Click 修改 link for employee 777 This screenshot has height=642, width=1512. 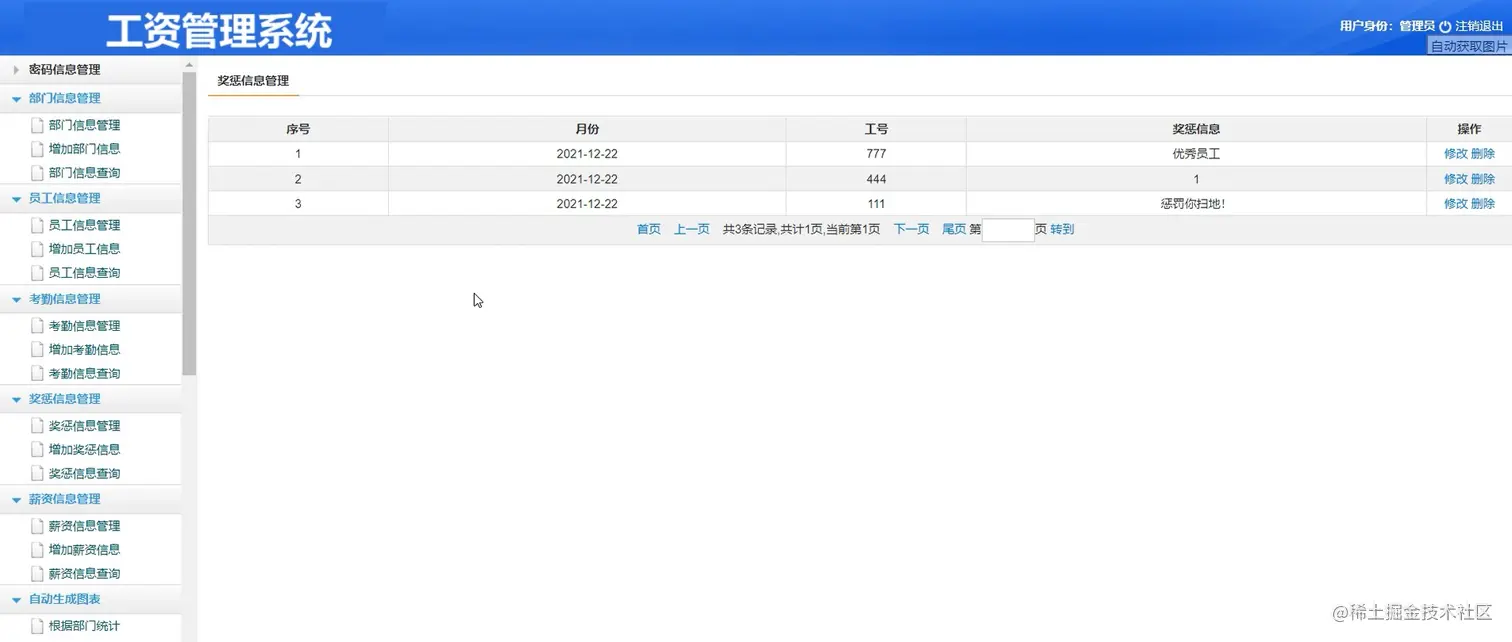[1455, 153]
